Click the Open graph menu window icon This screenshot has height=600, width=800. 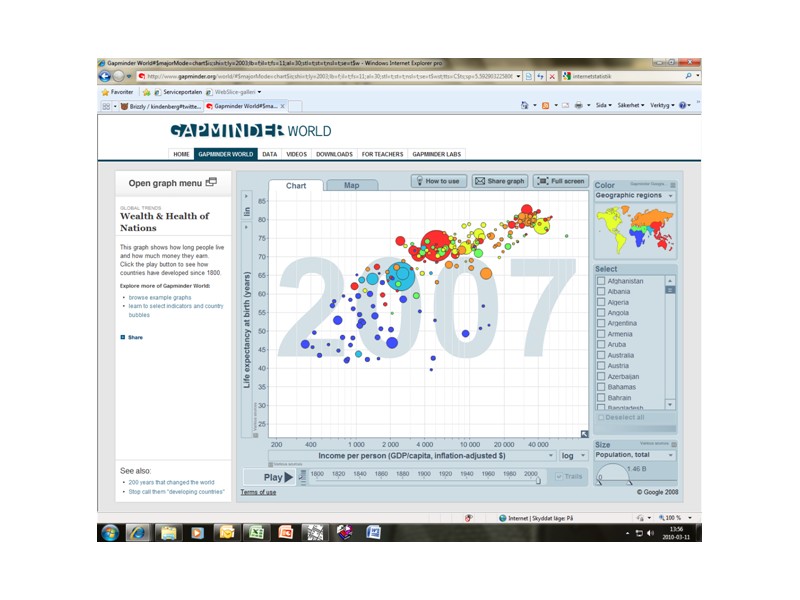[x=211, y=182]
